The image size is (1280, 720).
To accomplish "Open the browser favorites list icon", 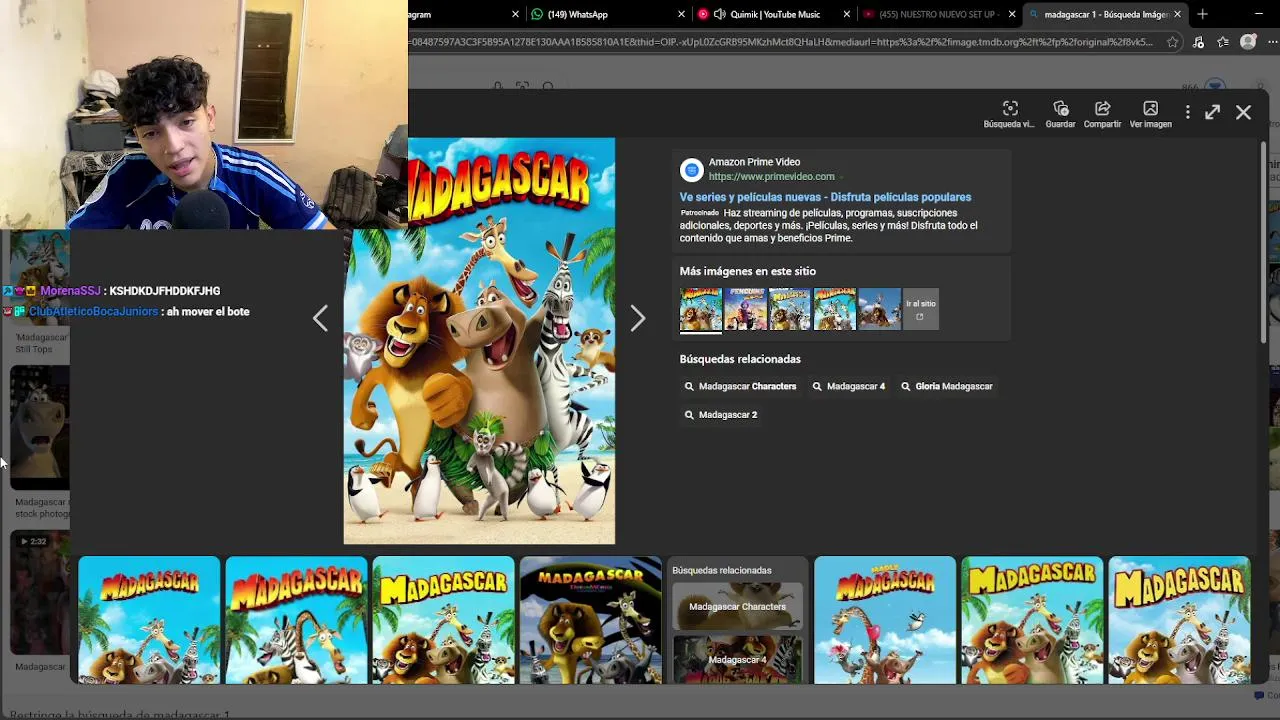I will click(1223, 42).
